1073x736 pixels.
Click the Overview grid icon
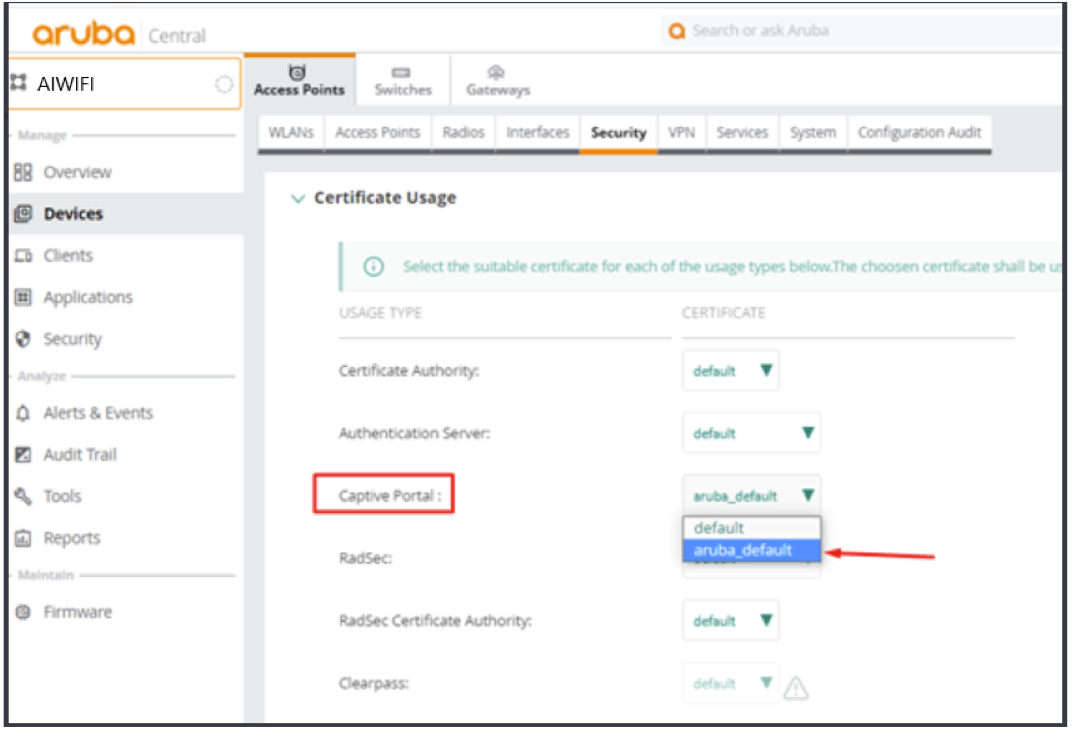tap(23, 172)
